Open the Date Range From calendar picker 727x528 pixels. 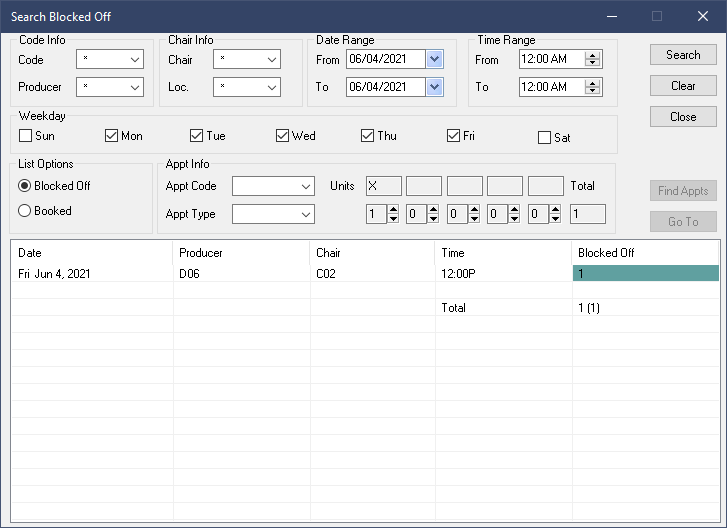[434, 59]
